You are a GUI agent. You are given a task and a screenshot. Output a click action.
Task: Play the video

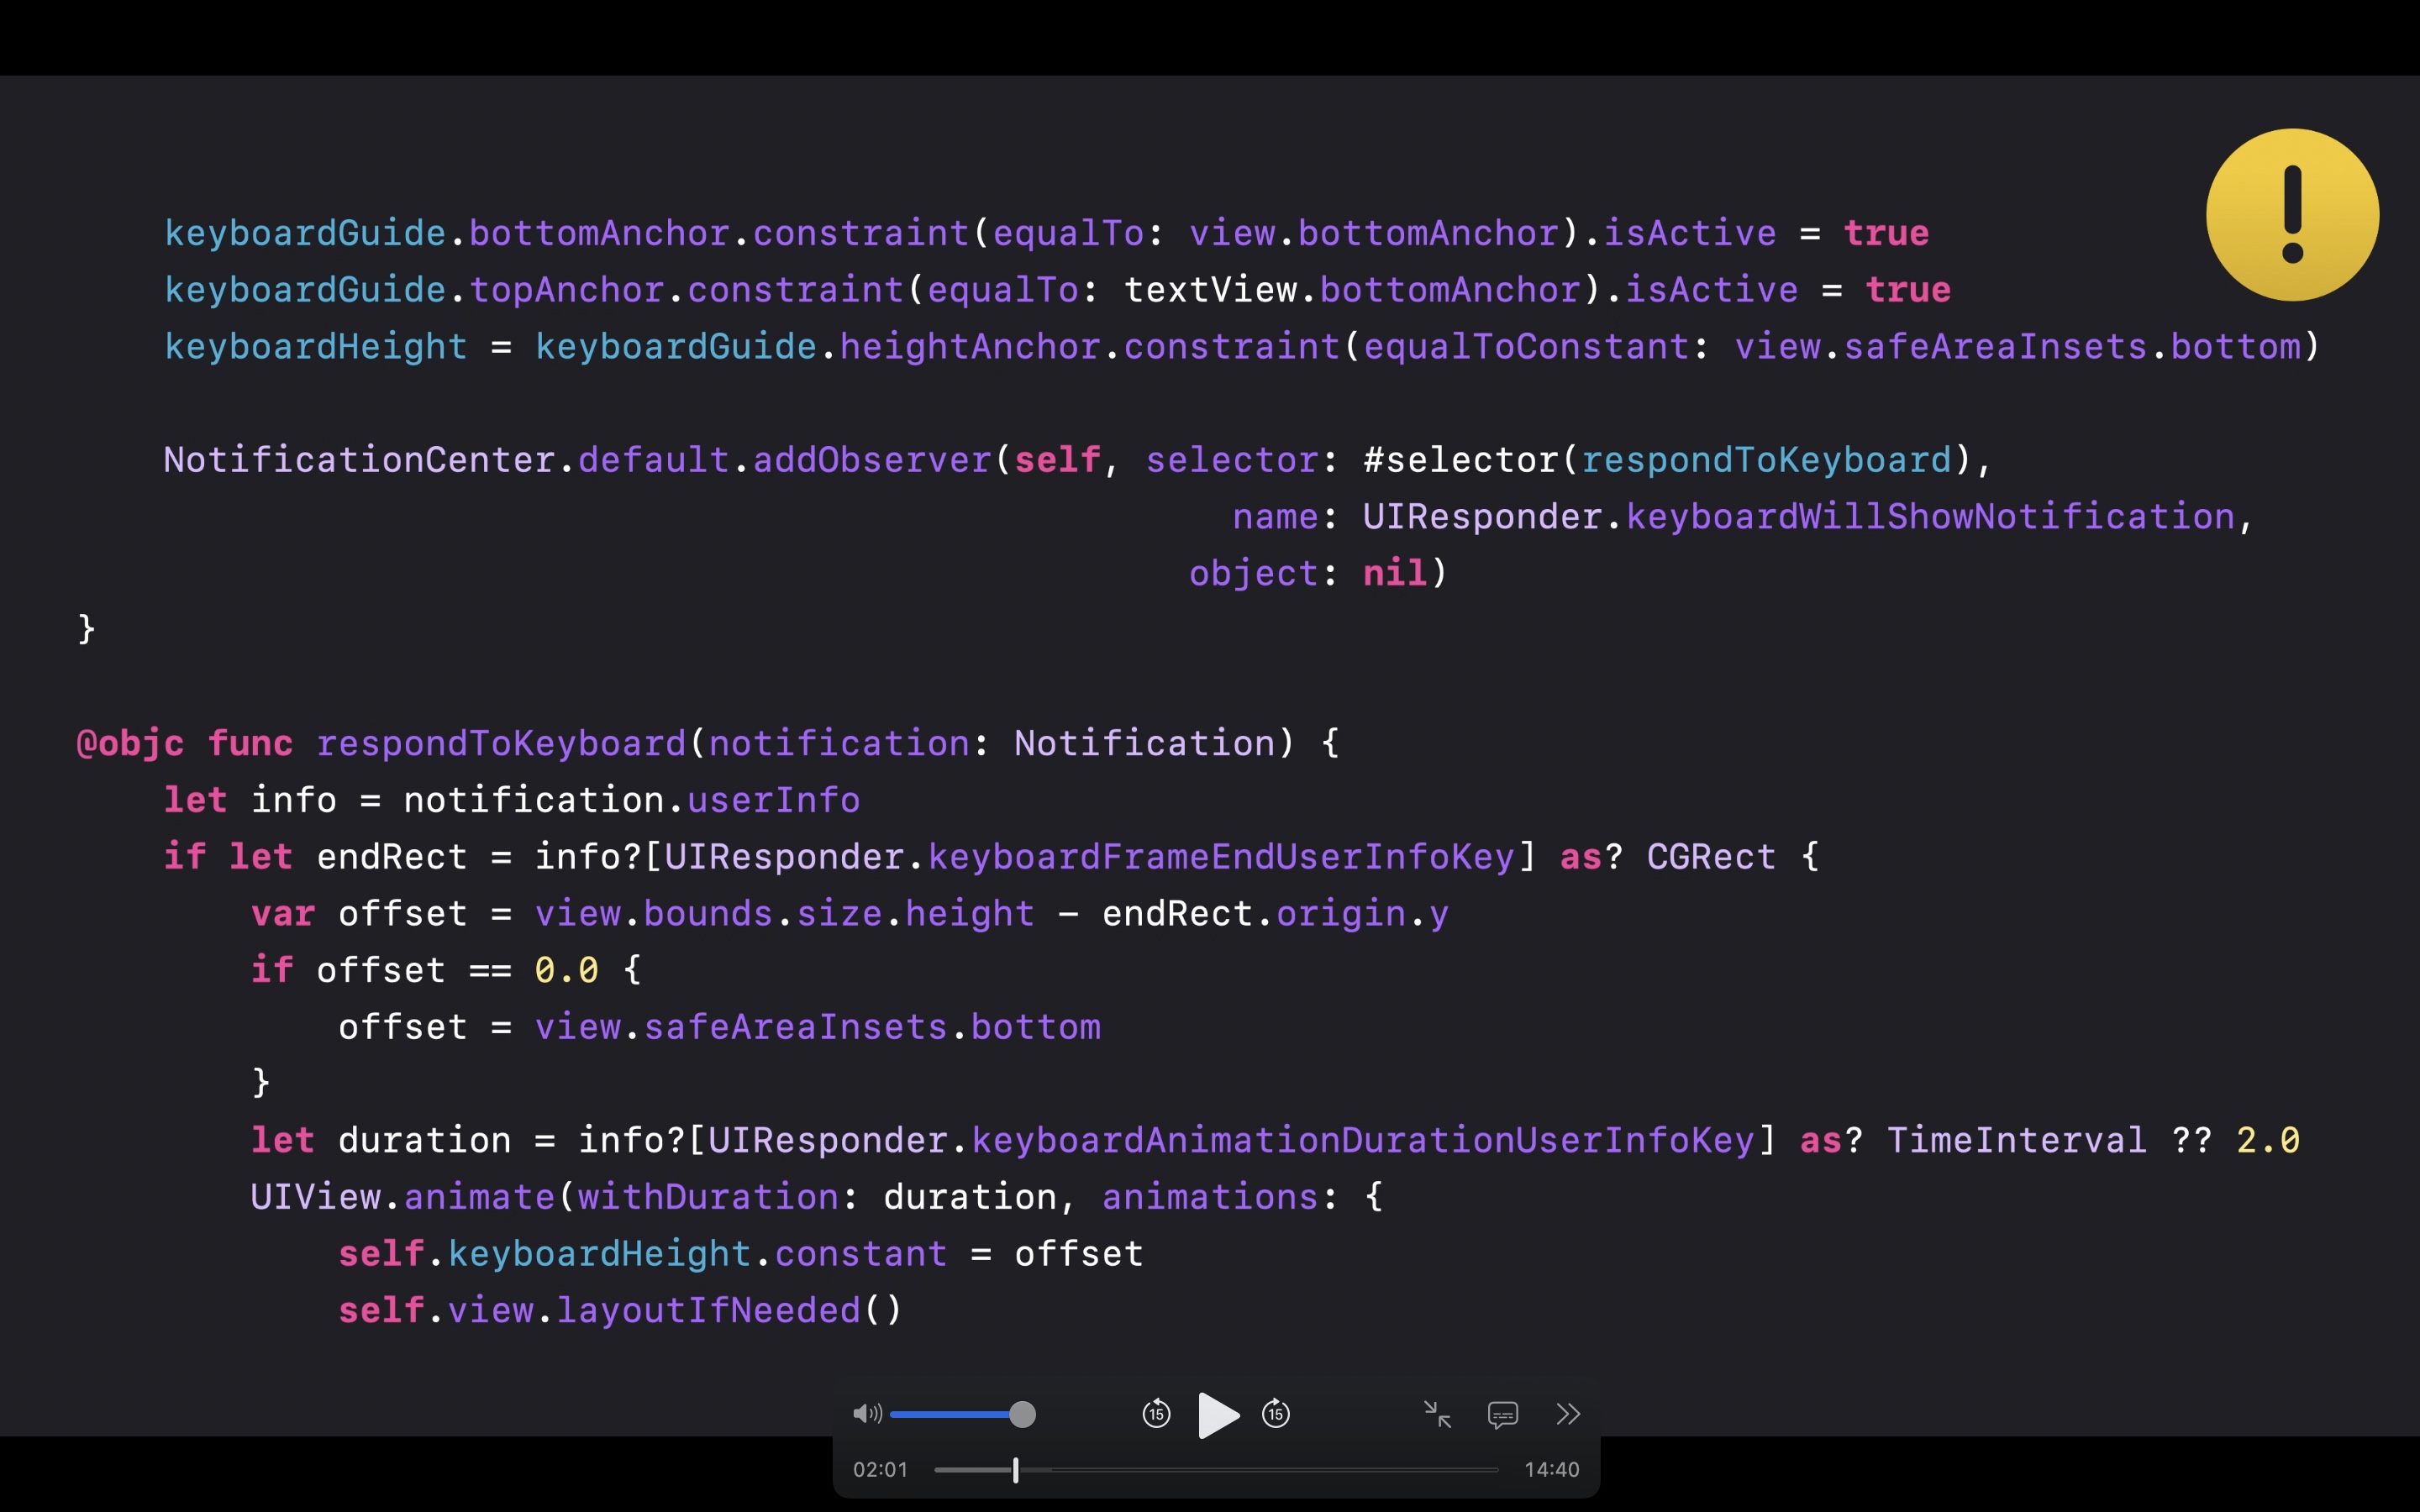pyautogui.click(x=1217, y=1415)
